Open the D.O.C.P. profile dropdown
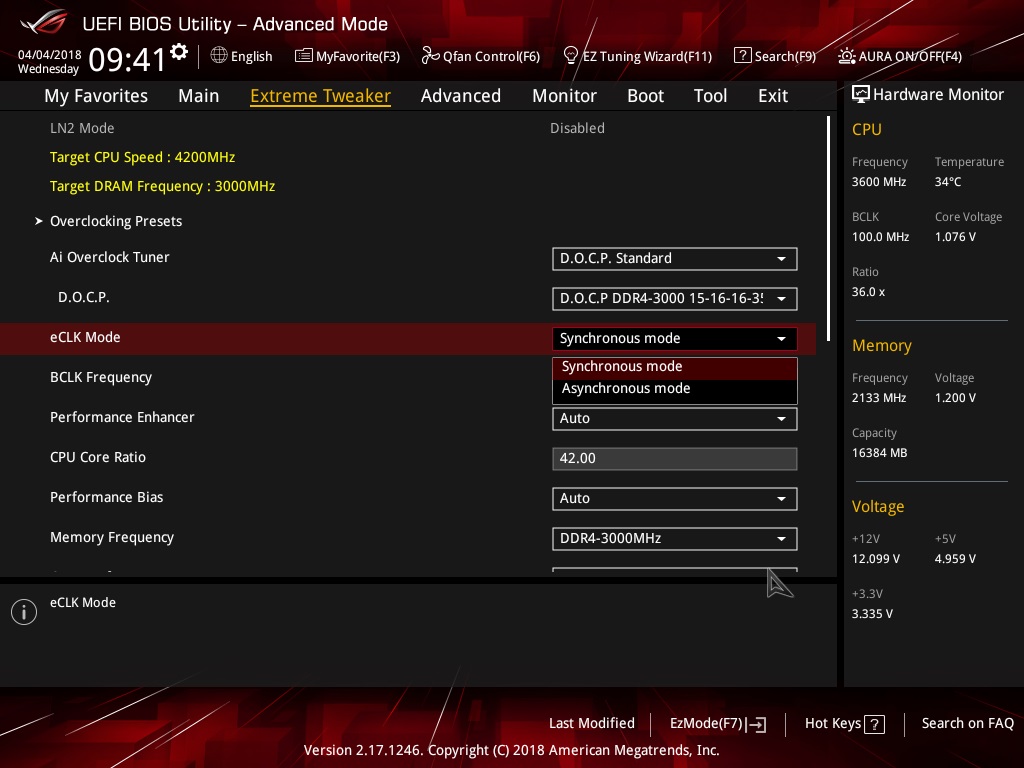Viewport: 1024px width, 768px height. [x=675, y=298]
